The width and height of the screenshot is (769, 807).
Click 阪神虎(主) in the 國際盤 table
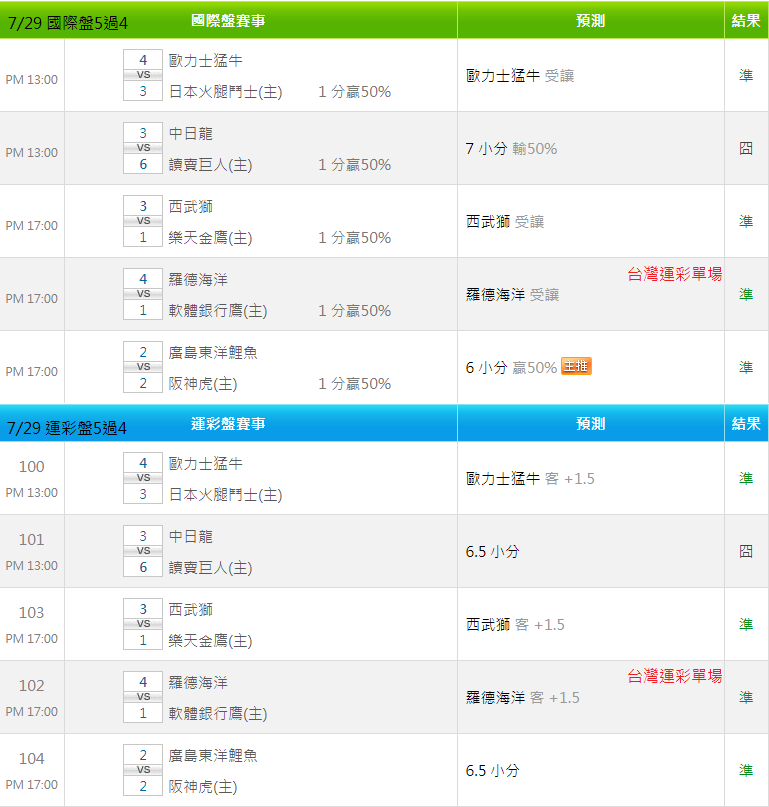[203, 384]
